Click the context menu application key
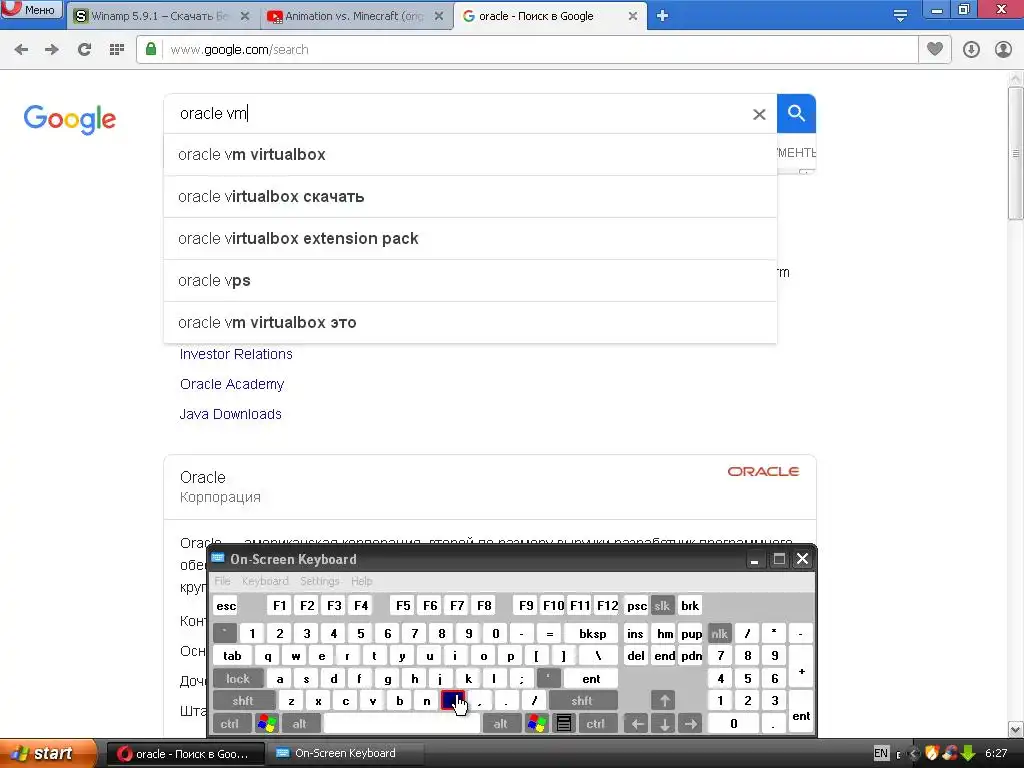 click(x=564, y=724)
